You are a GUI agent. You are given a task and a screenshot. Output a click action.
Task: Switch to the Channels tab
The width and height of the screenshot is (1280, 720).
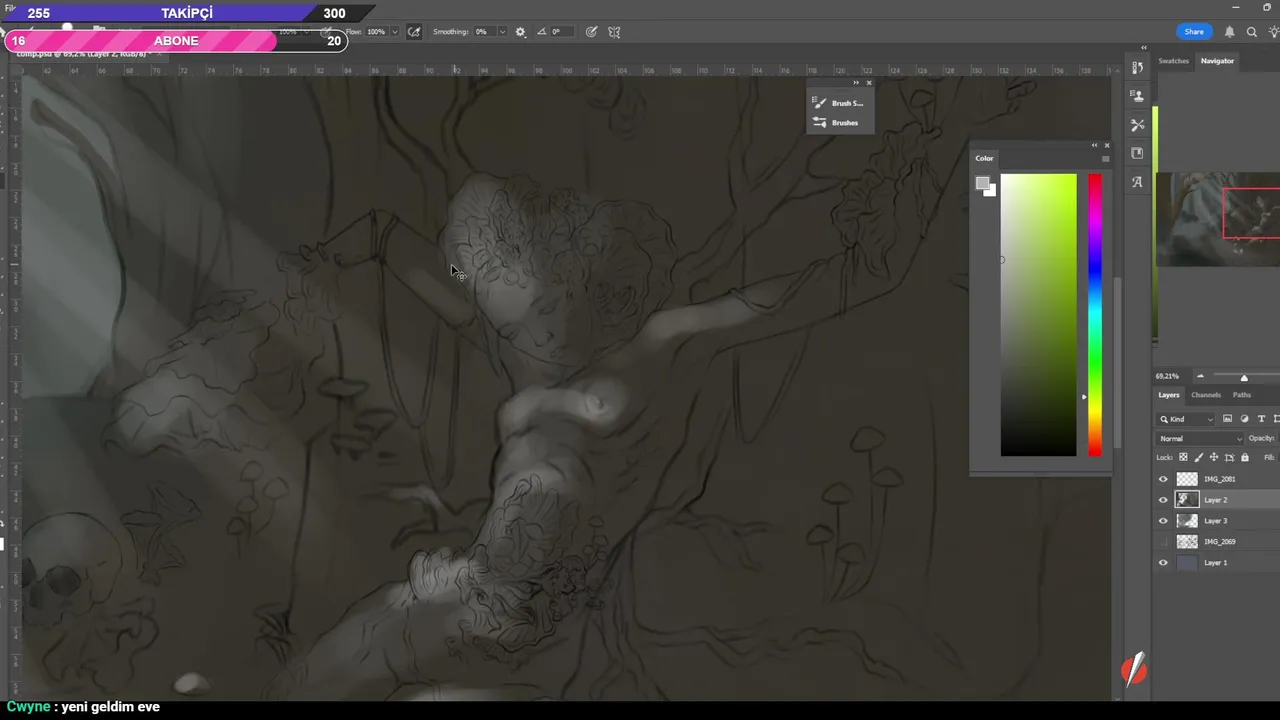tap(1206, 395)
